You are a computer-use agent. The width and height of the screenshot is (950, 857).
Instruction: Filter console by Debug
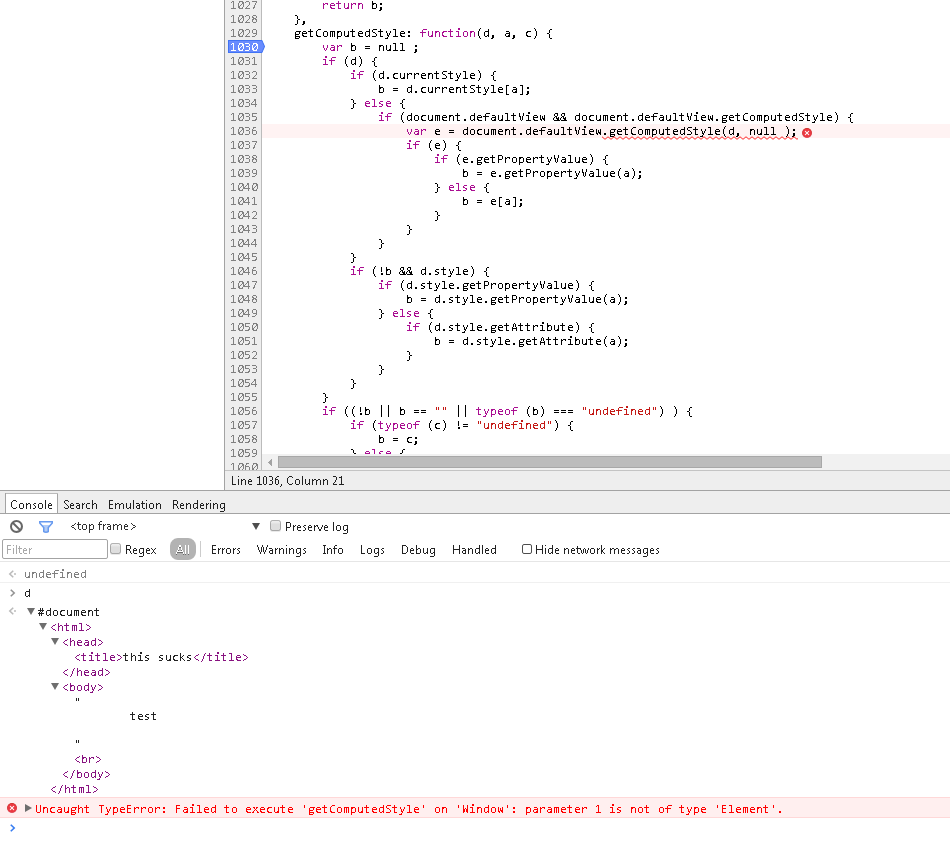pyautogui.click(x=418, y=549)
